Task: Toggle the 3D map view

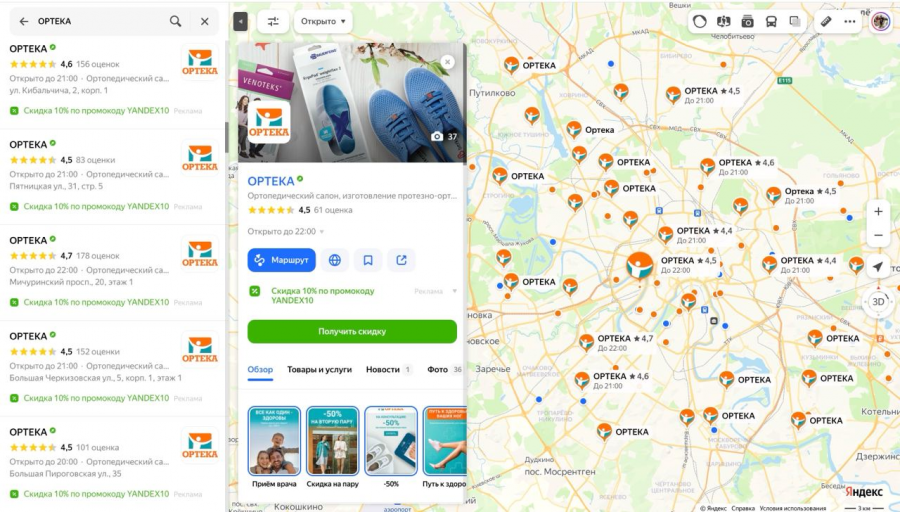Action: (x=878, y=301)
